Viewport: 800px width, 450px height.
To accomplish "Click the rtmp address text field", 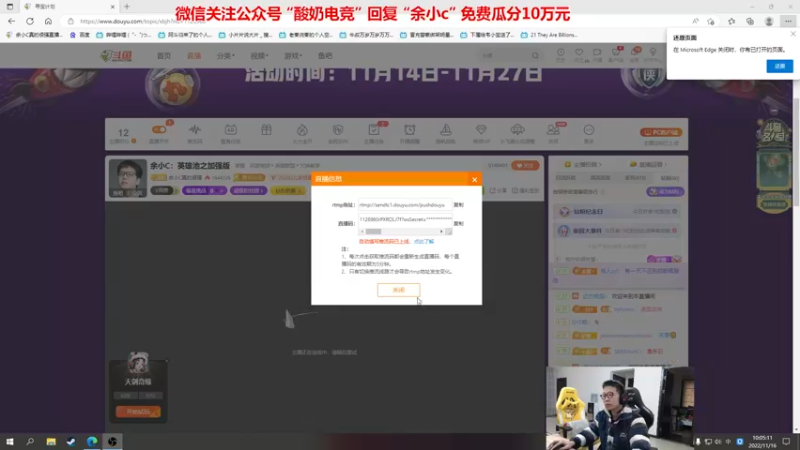I will [x=405, y=205].
